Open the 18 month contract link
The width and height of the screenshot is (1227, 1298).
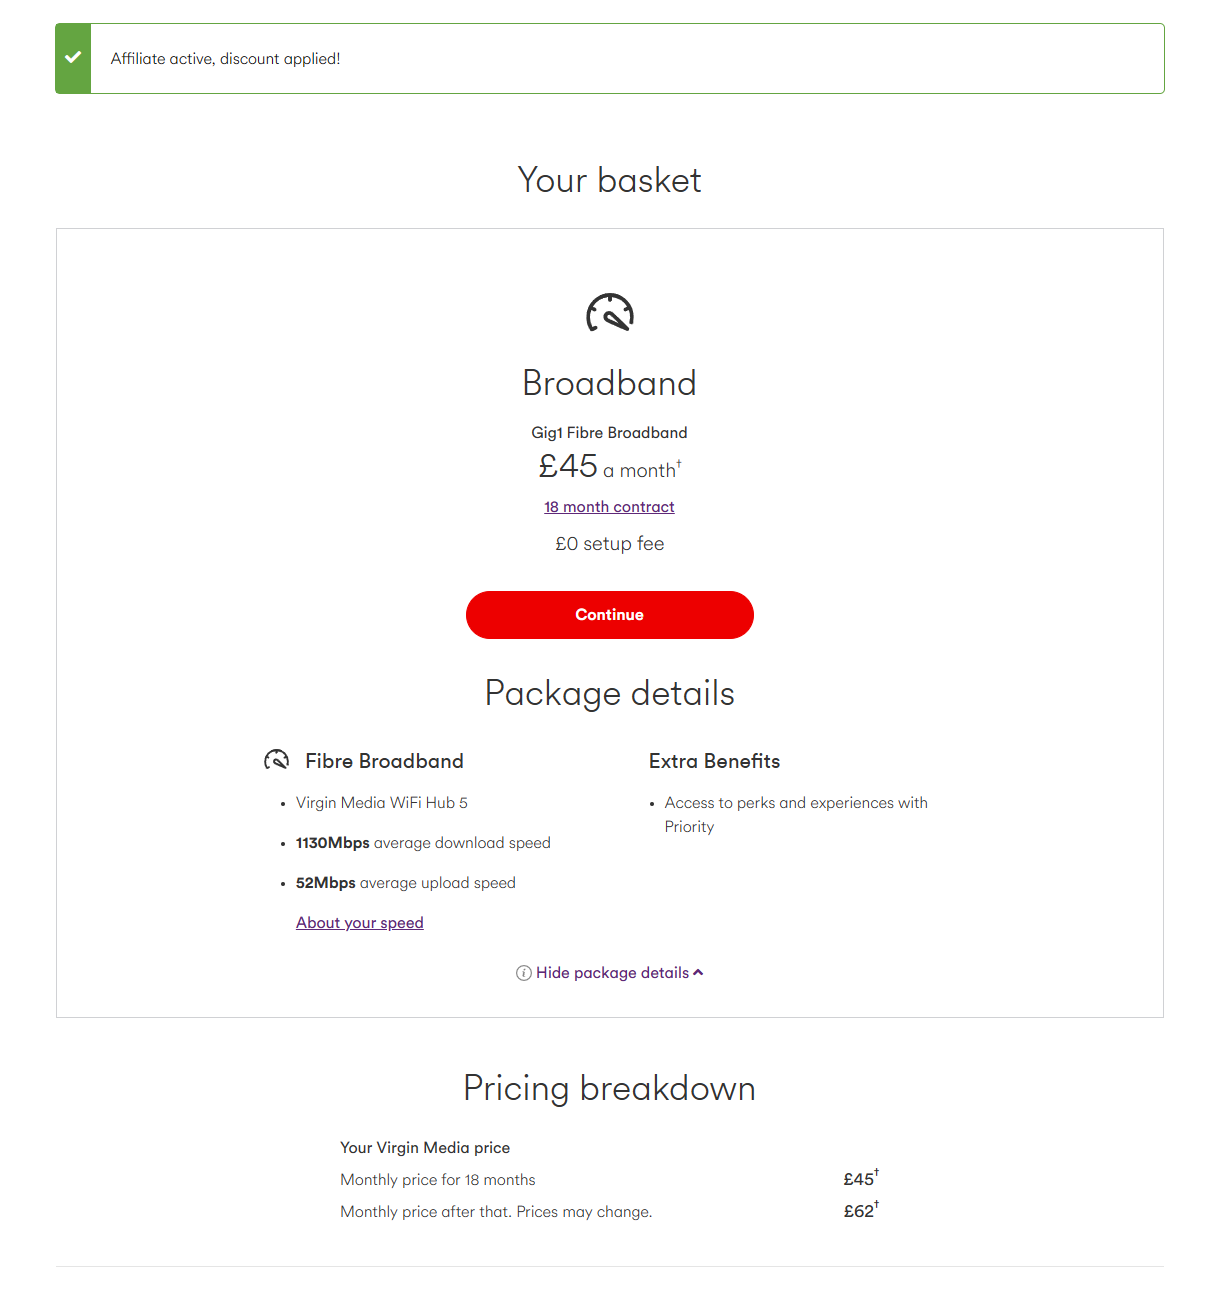click(x=609, y=507)
